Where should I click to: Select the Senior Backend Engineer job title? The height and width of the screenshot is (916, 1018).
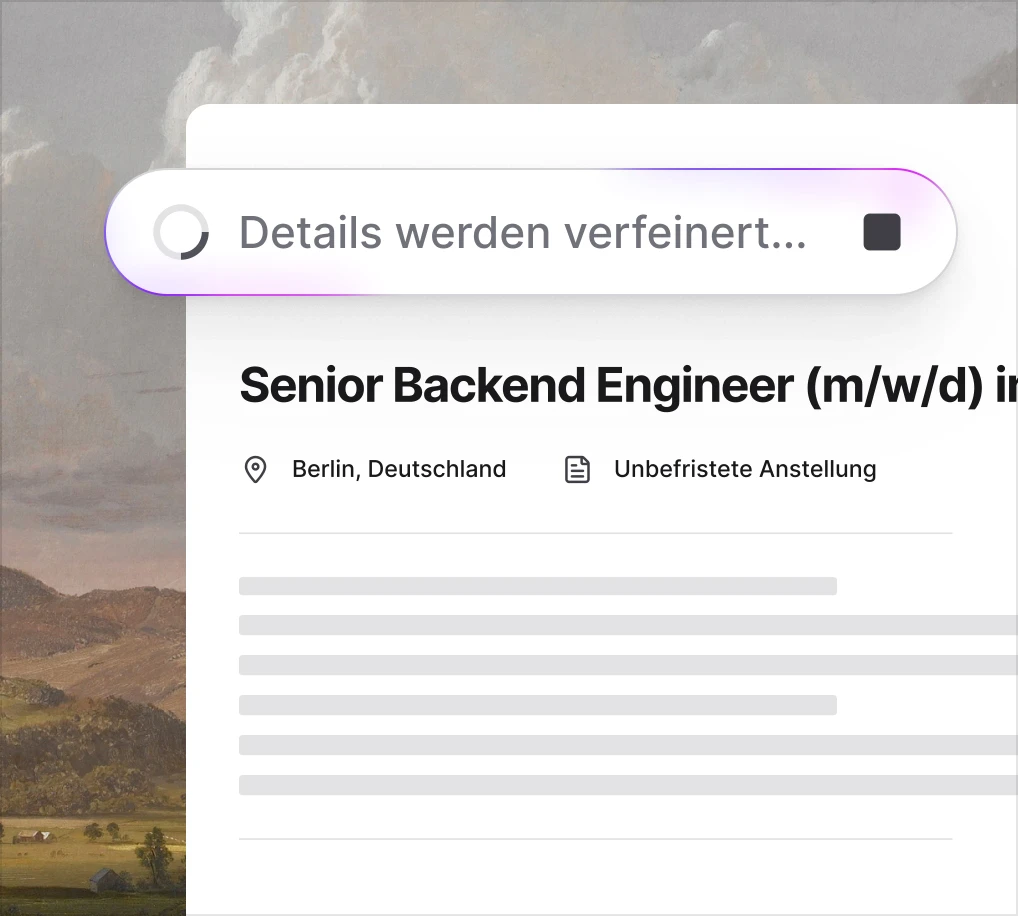(x=628, y=385)
